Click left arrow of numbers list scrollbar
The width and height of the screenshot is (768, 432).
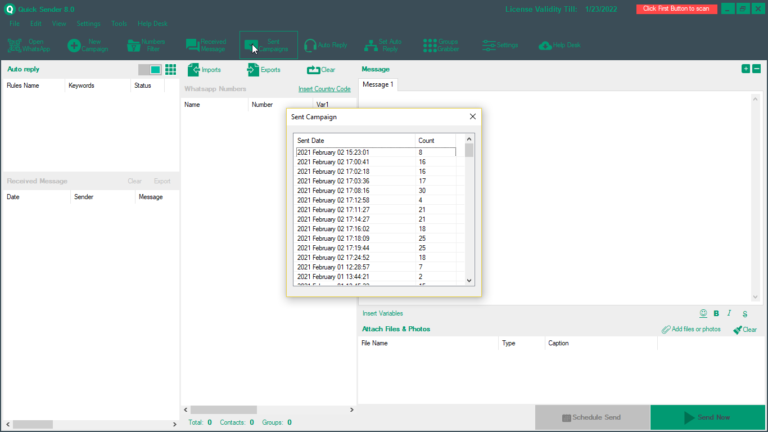point(186,409)
